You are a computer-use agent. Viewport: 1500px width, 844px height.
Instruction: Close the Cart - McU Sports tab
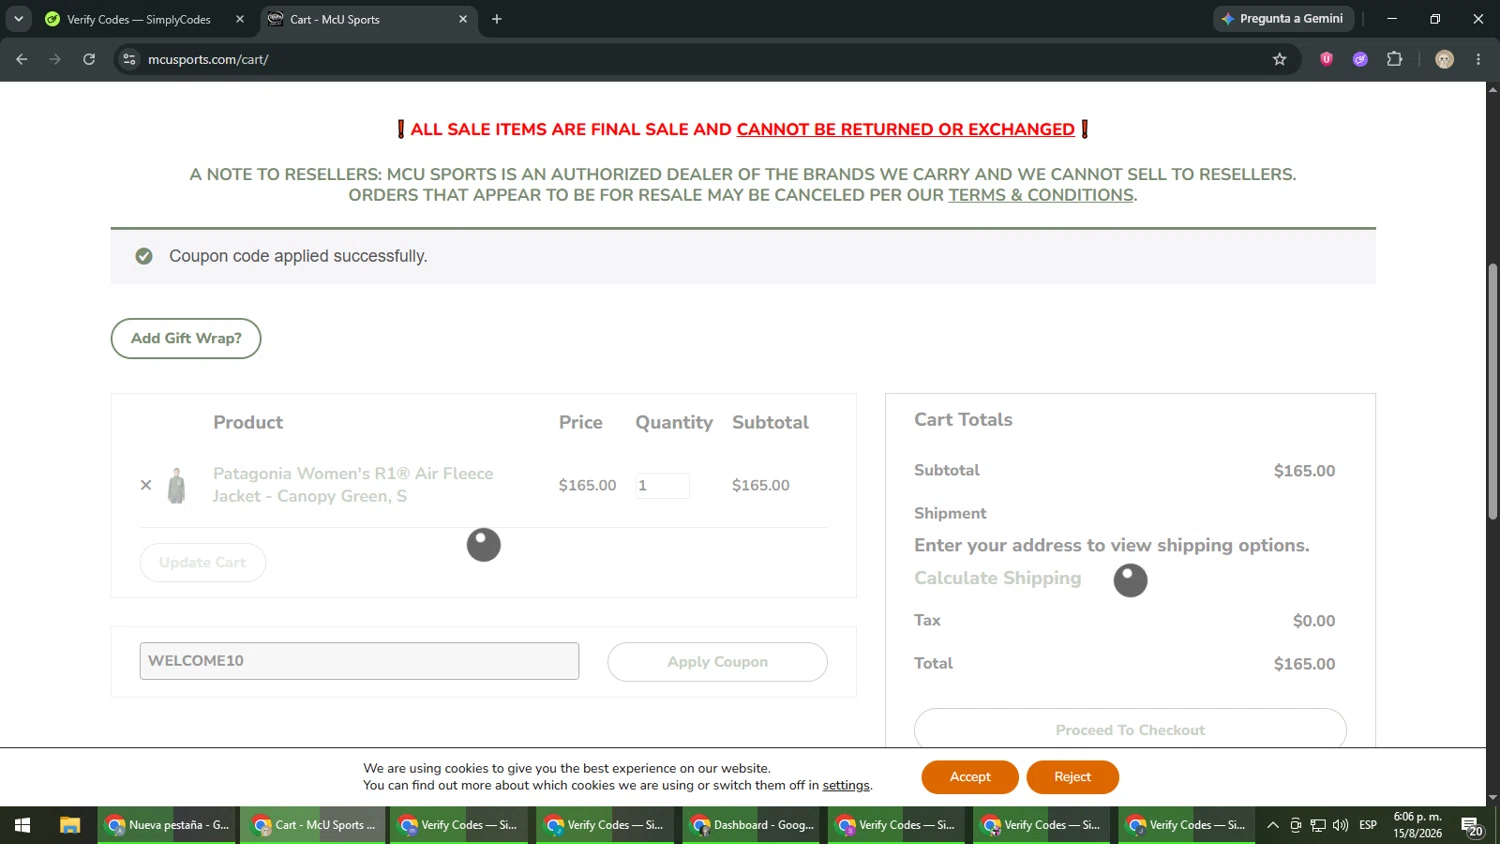click(x=463, y=19)
